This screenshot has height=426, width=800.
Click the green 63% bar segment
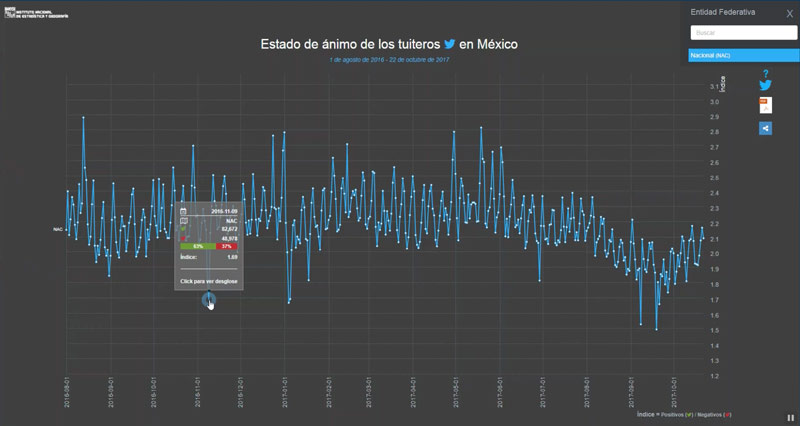198,246
